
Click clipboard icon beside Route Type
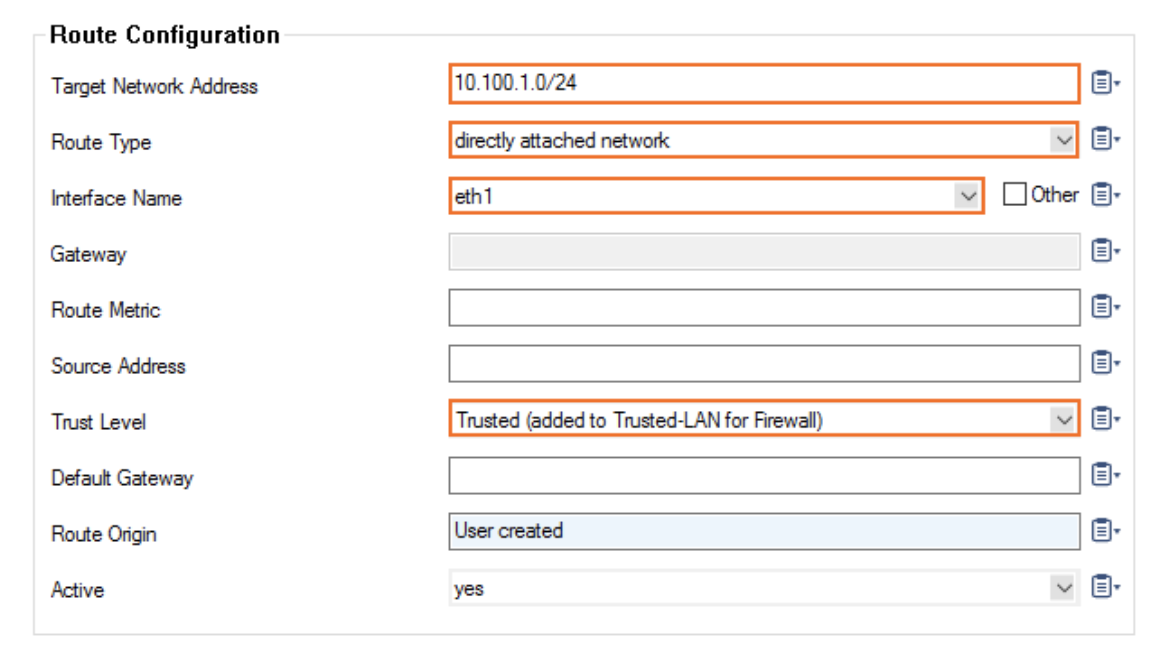(x=1102, y=140)
